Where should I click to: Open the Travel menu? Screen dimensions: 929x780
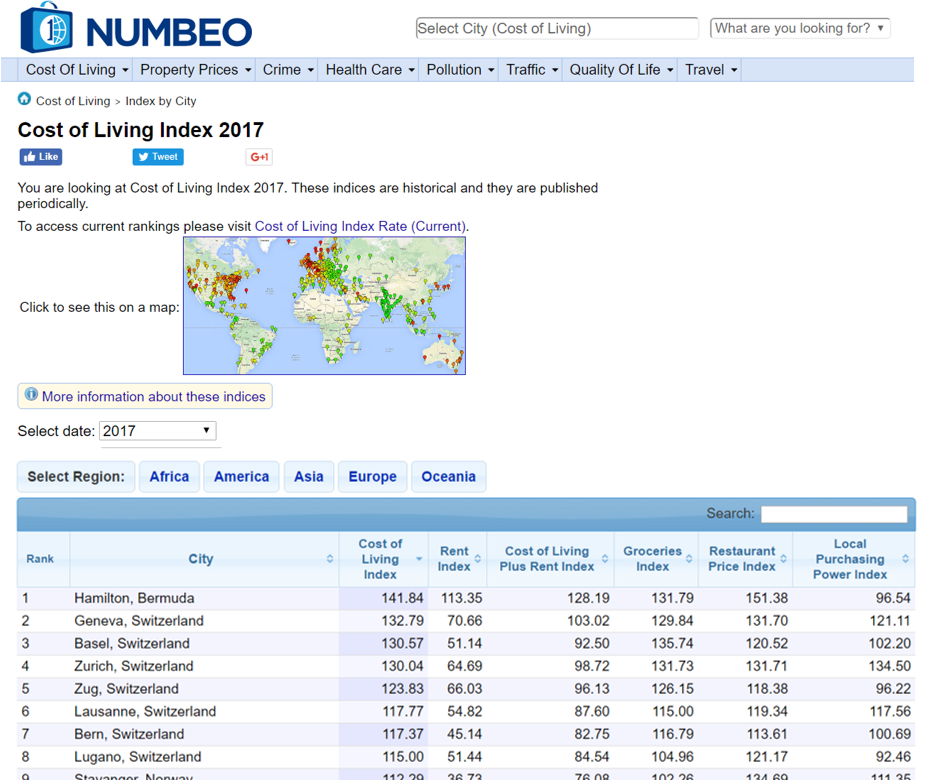[710, 70]
